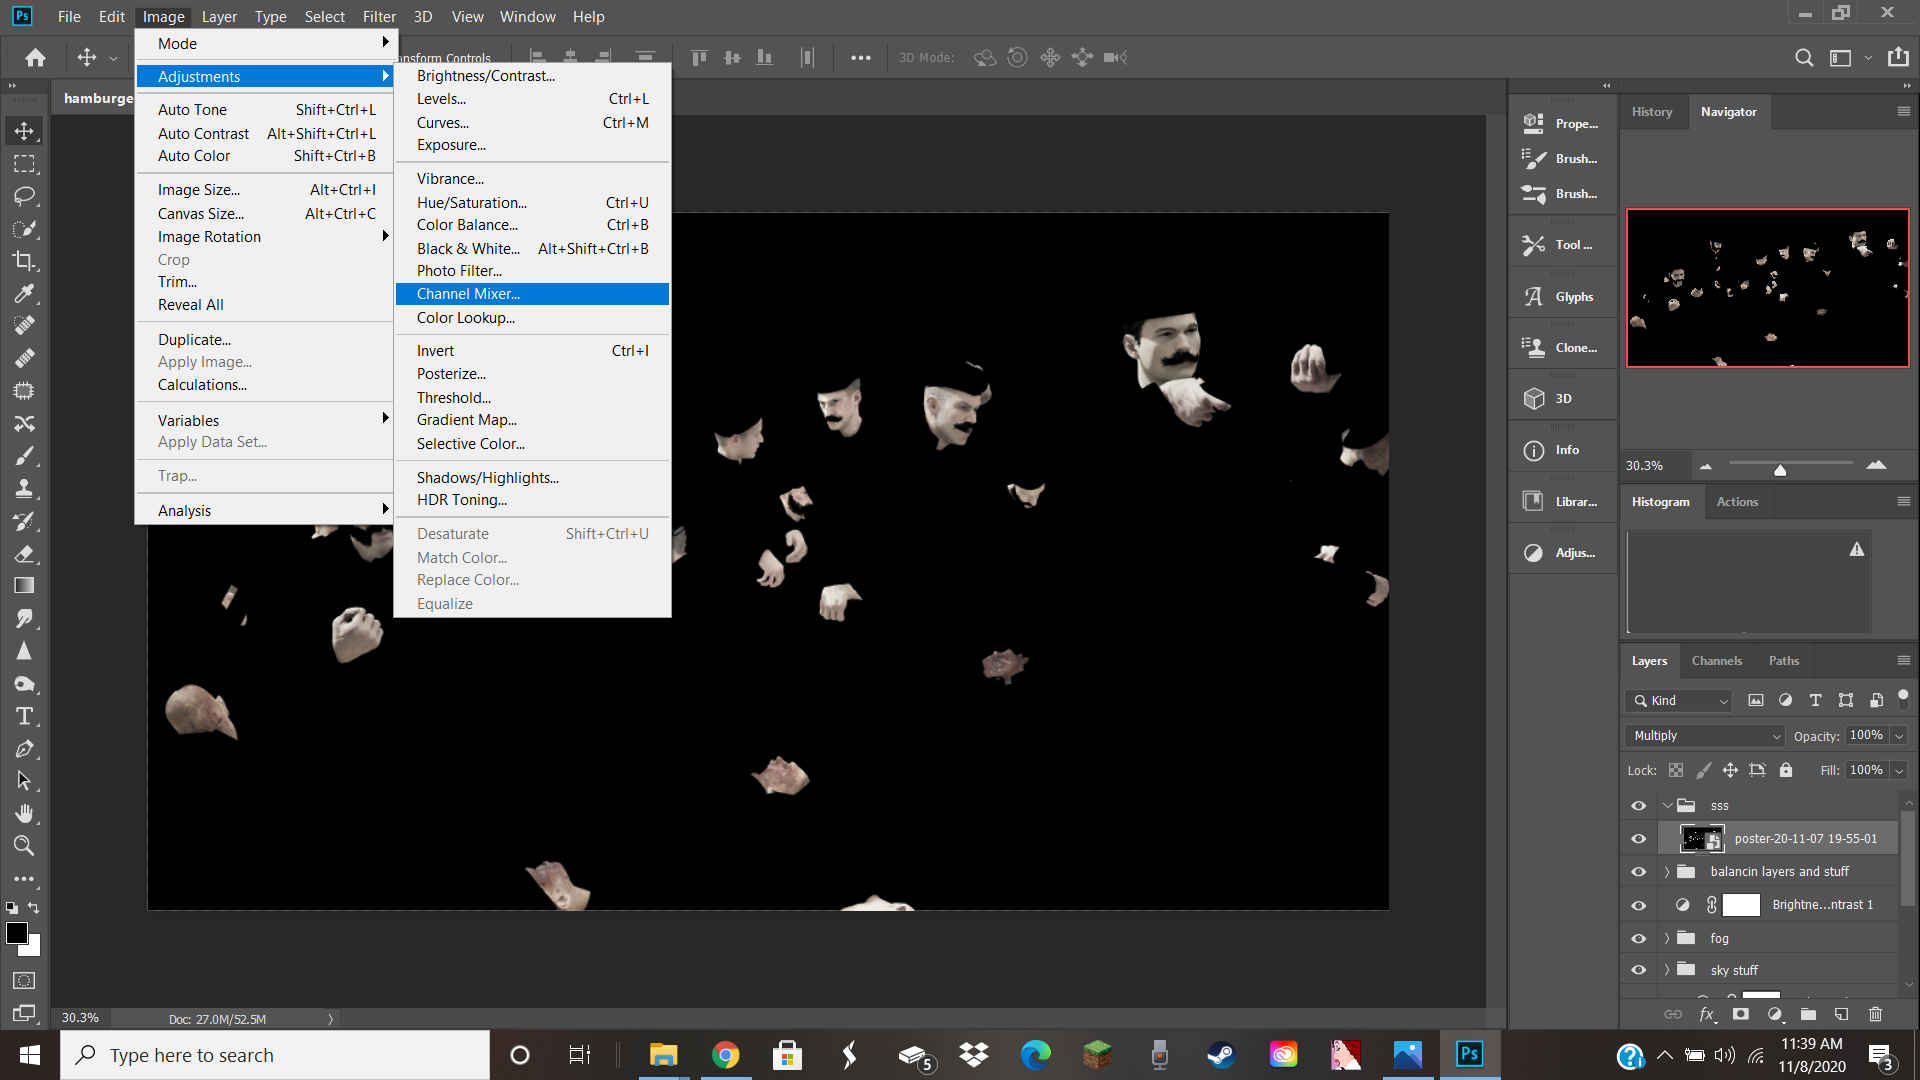Activate the Hand tool
Viewport: 1920px width, 1080px height.
[24, 813]
